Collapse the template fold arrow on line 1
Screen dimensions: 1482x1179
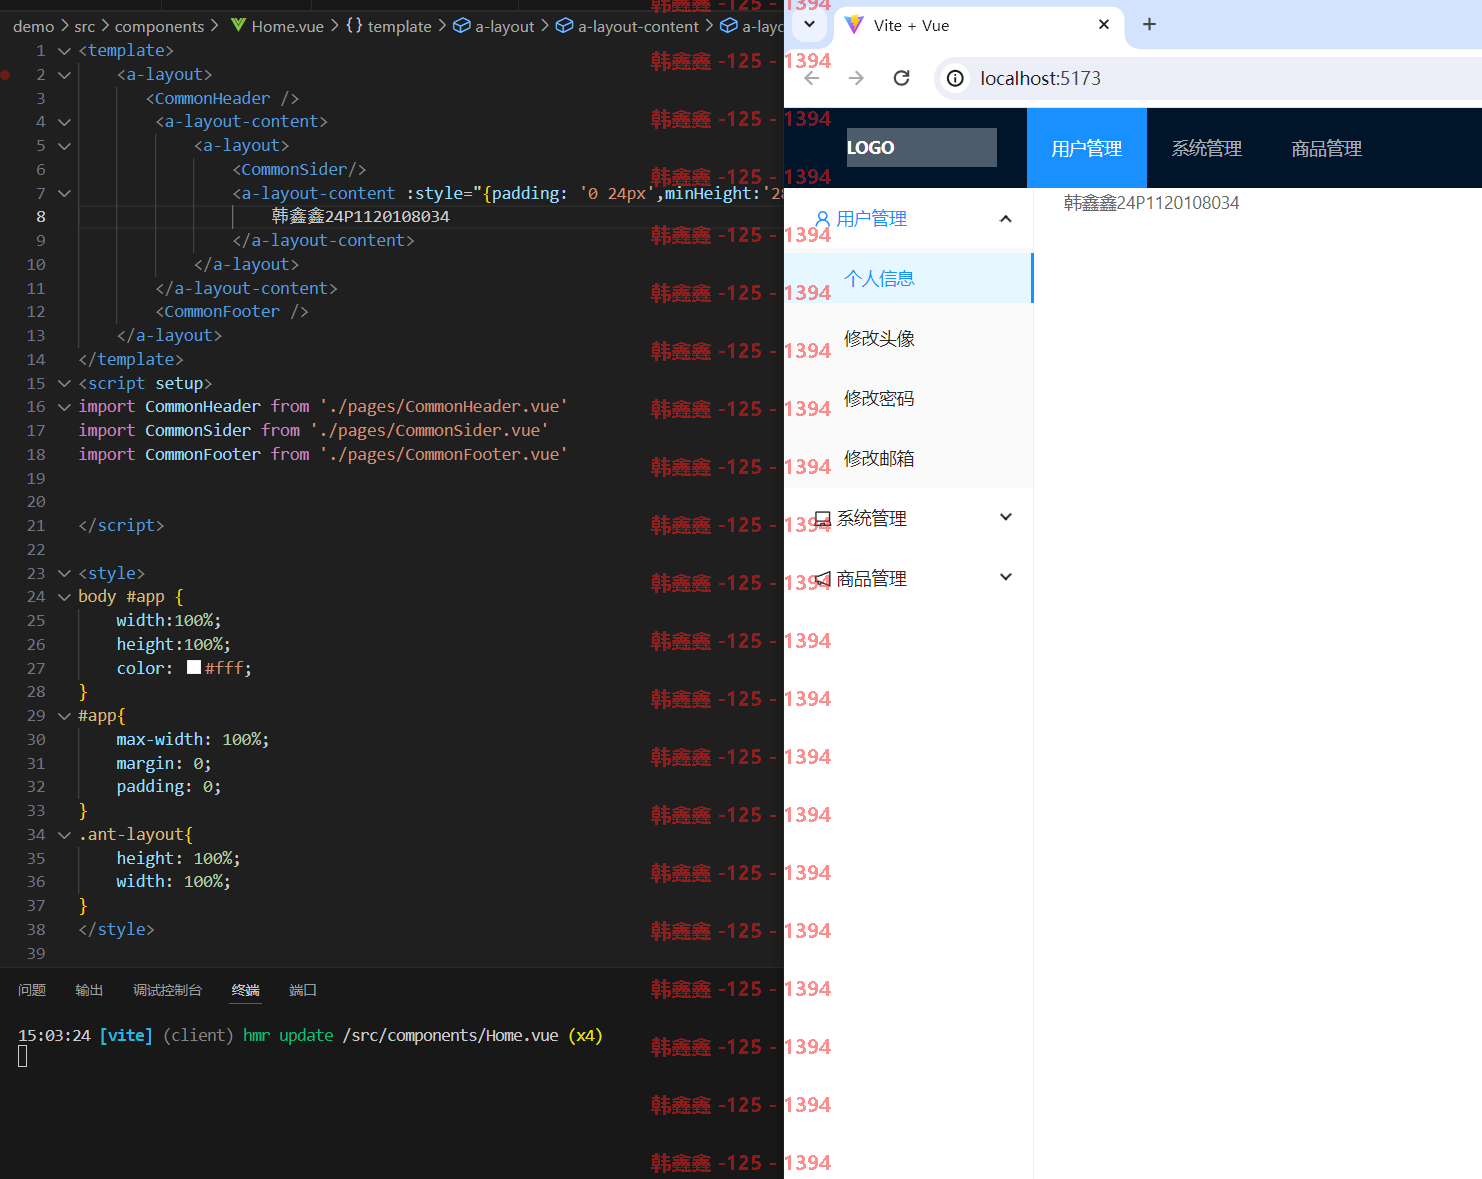tap(64, 51)
